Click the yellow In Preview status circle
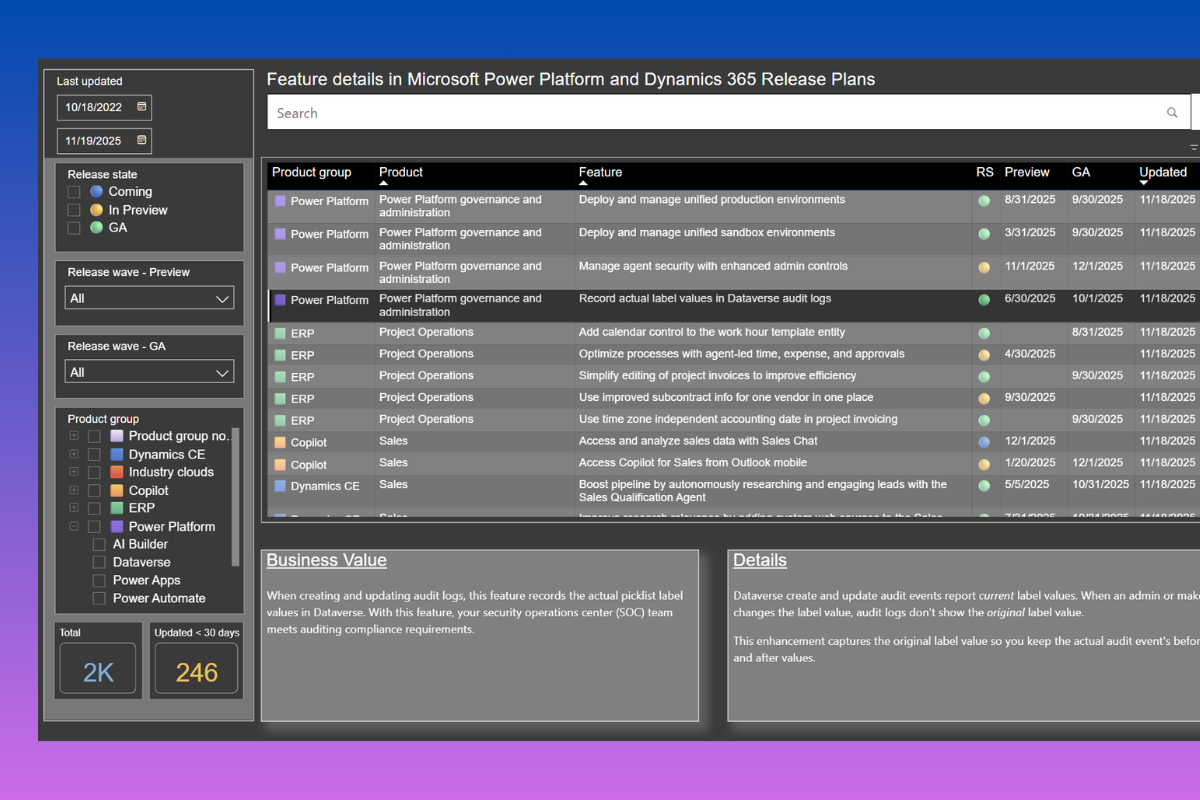 point(96,210)
